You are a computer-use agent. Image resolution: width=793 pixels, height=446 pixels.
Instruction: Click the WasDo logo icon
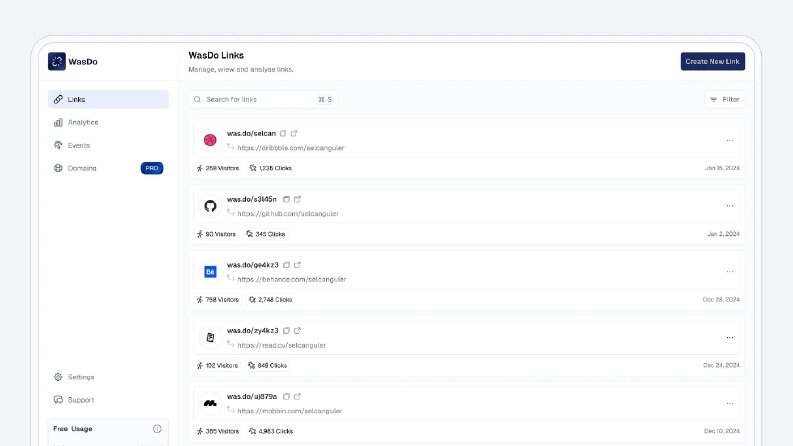[57, 62]
